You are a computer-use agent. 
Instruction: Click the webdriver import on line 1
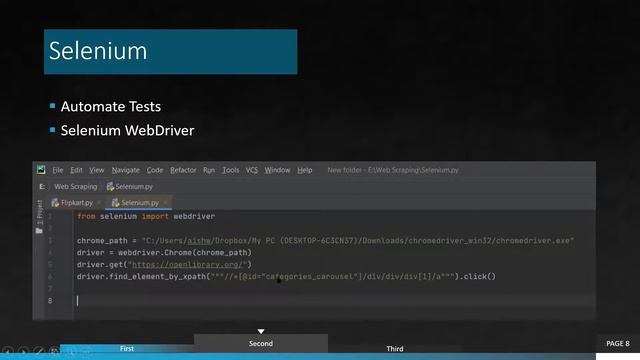(x=194, y=216)
